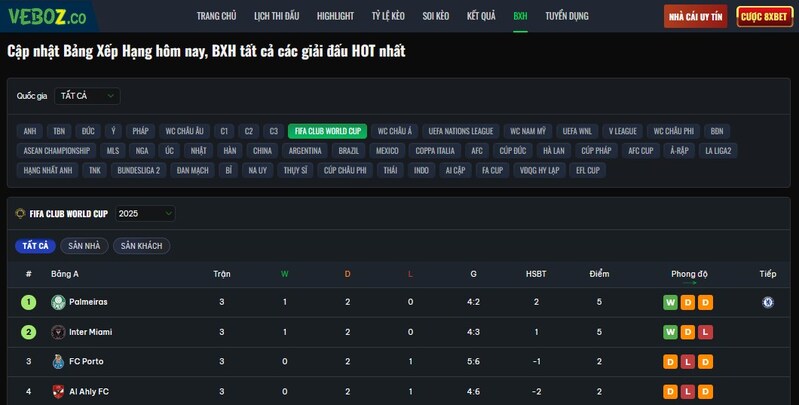
Task: Switch table to SÂN KHÁCH away view
Action: 142,246
